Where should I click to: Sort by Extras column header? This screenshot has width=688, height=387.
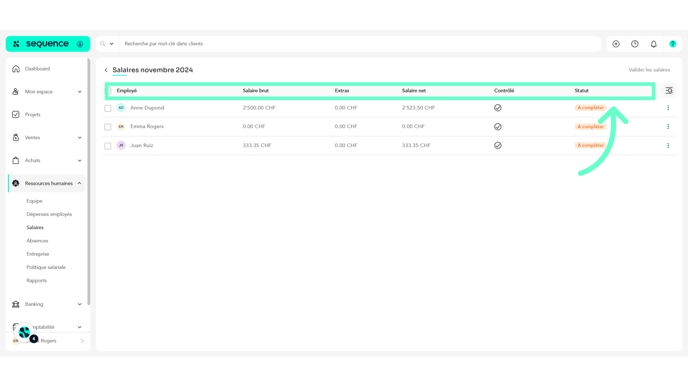pos(342,90)
